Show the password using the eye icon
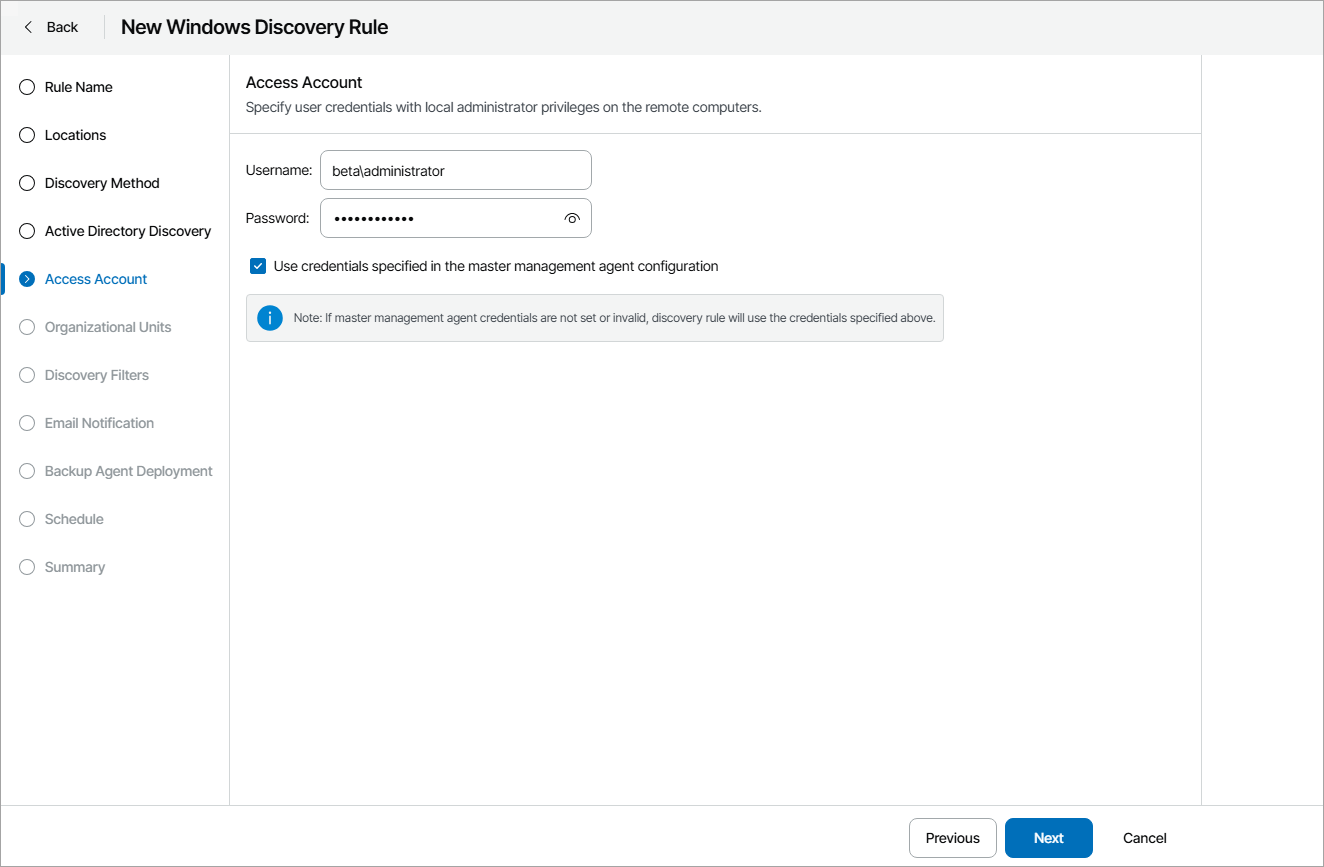 (x=572, y=217)
